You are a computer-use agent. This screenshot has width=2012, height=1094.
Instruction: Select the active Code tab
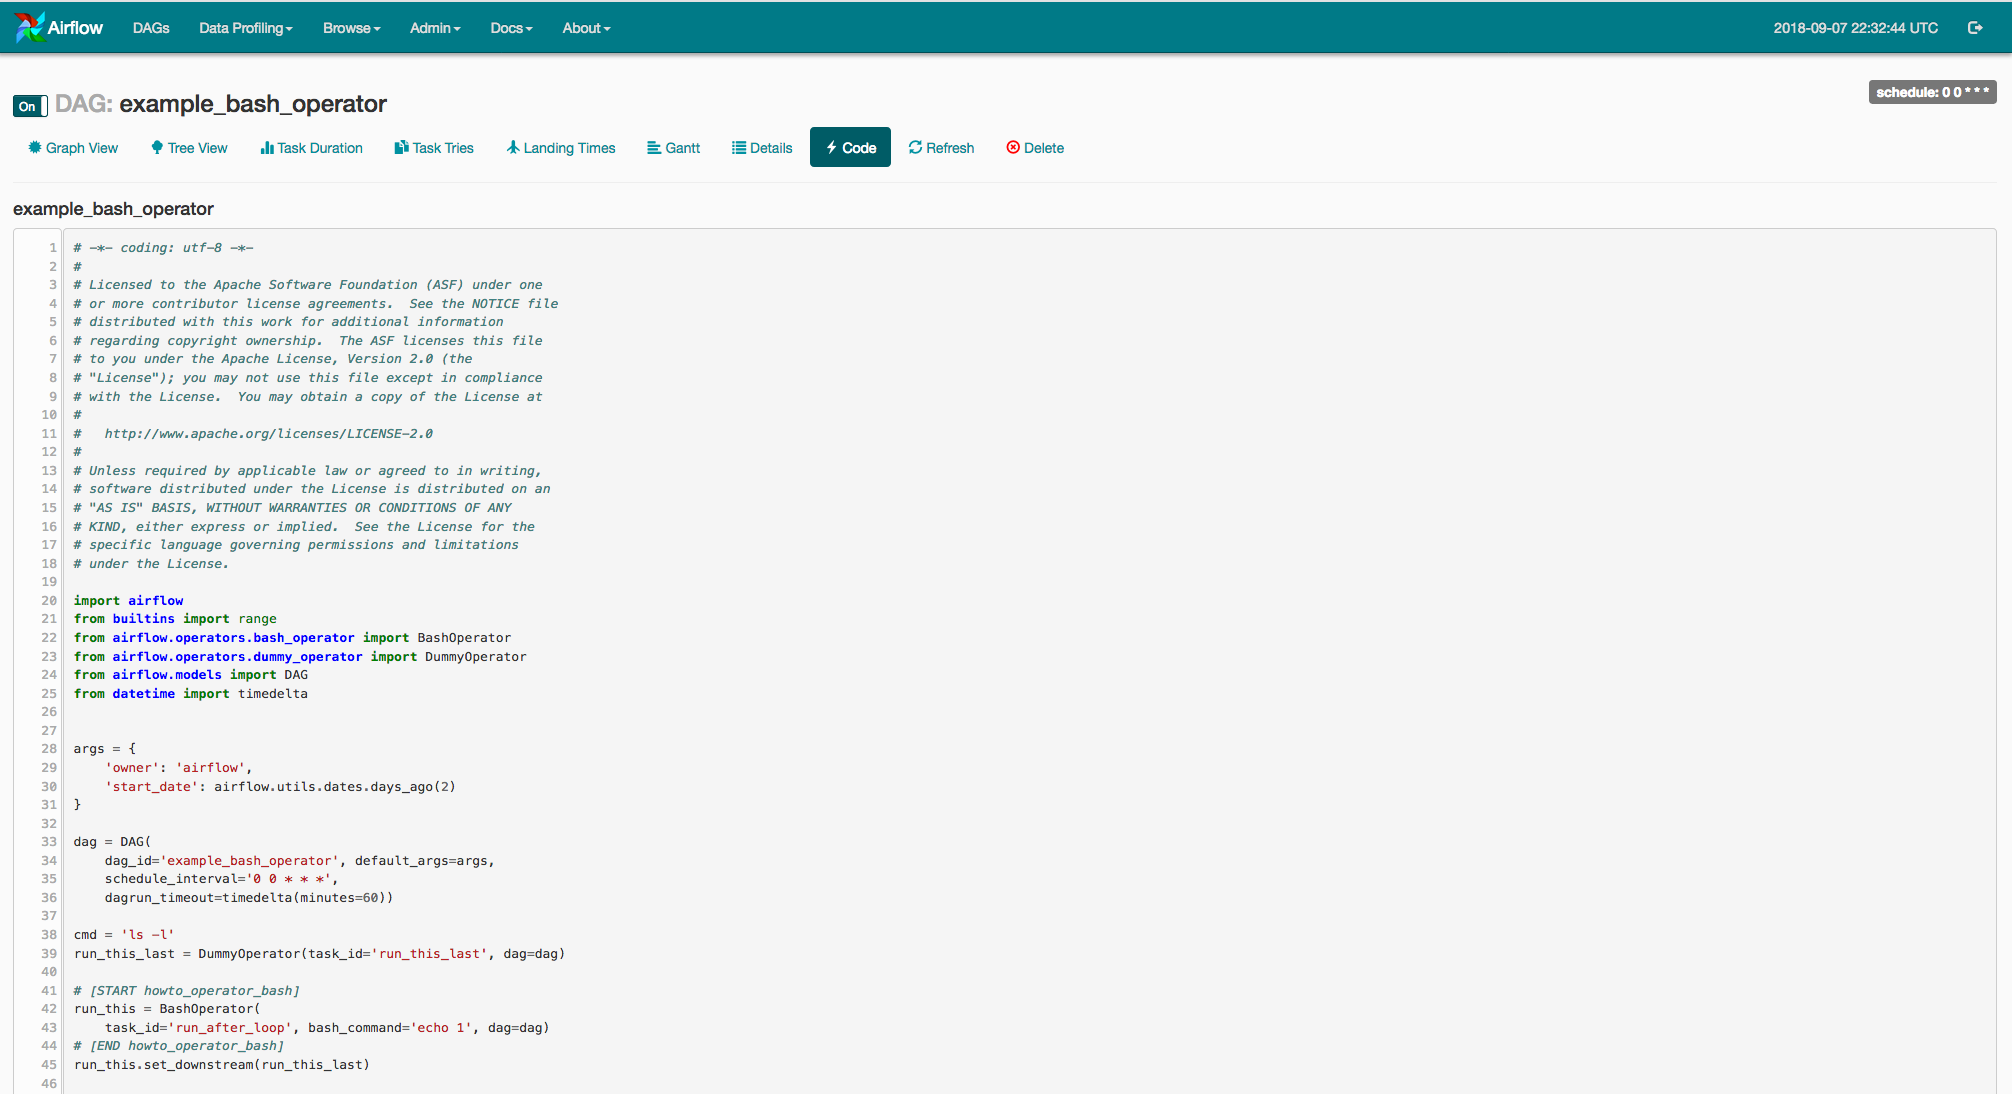coord(850,148)
